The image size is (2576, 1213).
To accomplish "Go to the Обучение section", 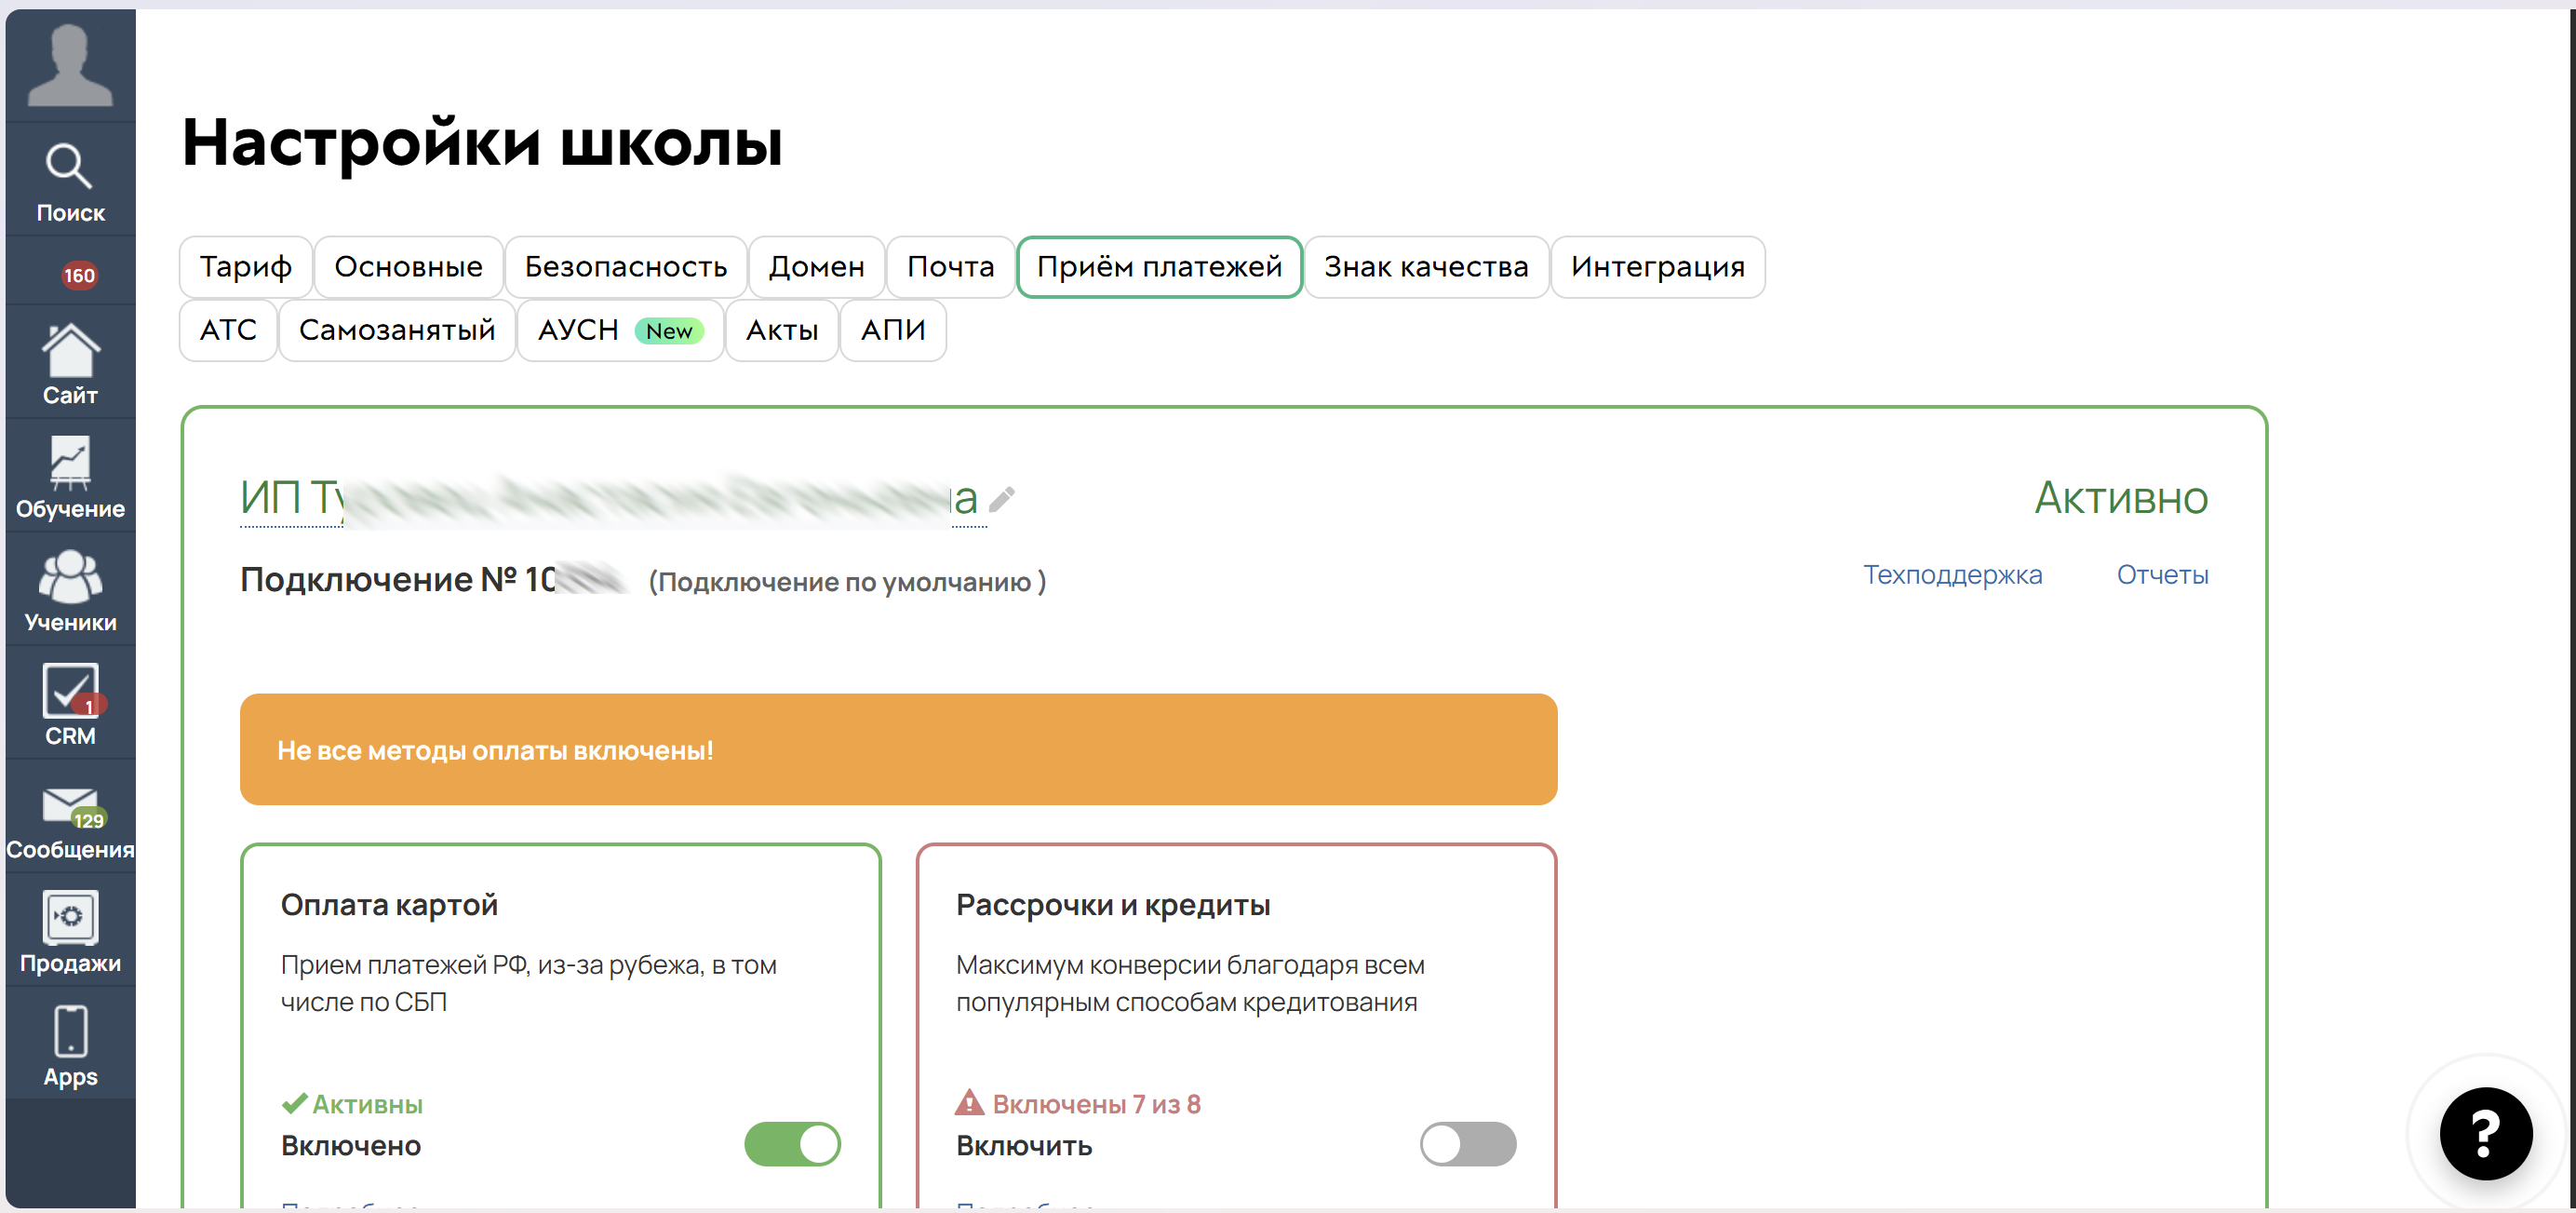I will tap(70, 477).
